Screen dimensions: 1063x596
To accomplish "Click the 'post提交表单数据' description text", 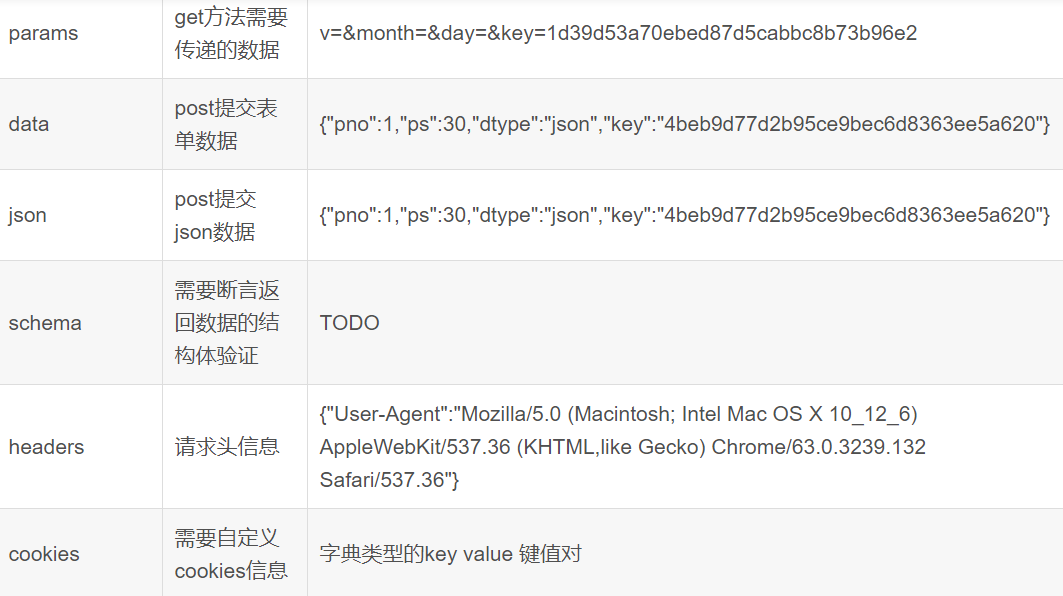I will coord(226,124).
